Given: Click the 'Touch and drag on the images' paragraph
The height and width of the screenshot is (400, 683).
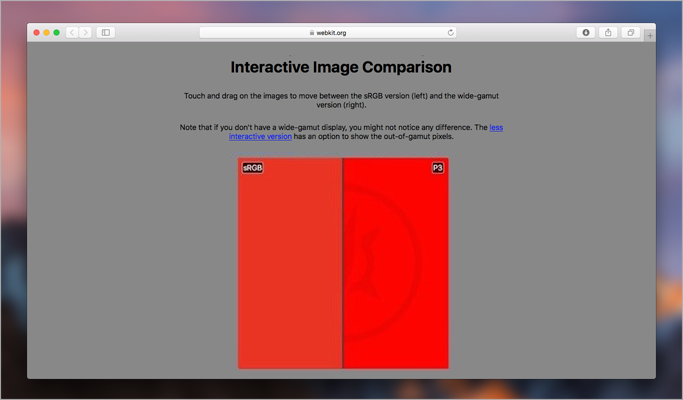Looking at the screenshot, I should [341, 100].
